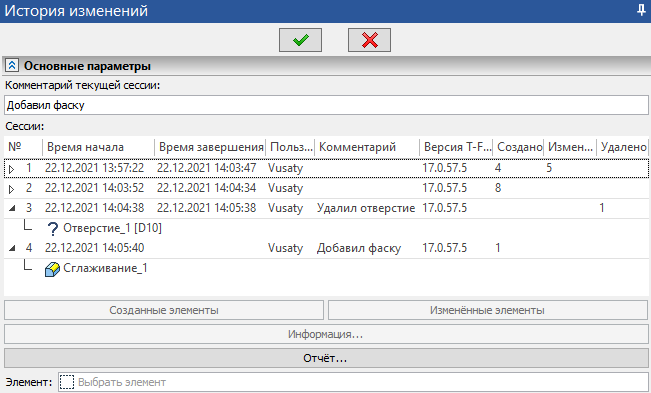Click start time 22.12.2021 13:57:22

click(94, 168)
